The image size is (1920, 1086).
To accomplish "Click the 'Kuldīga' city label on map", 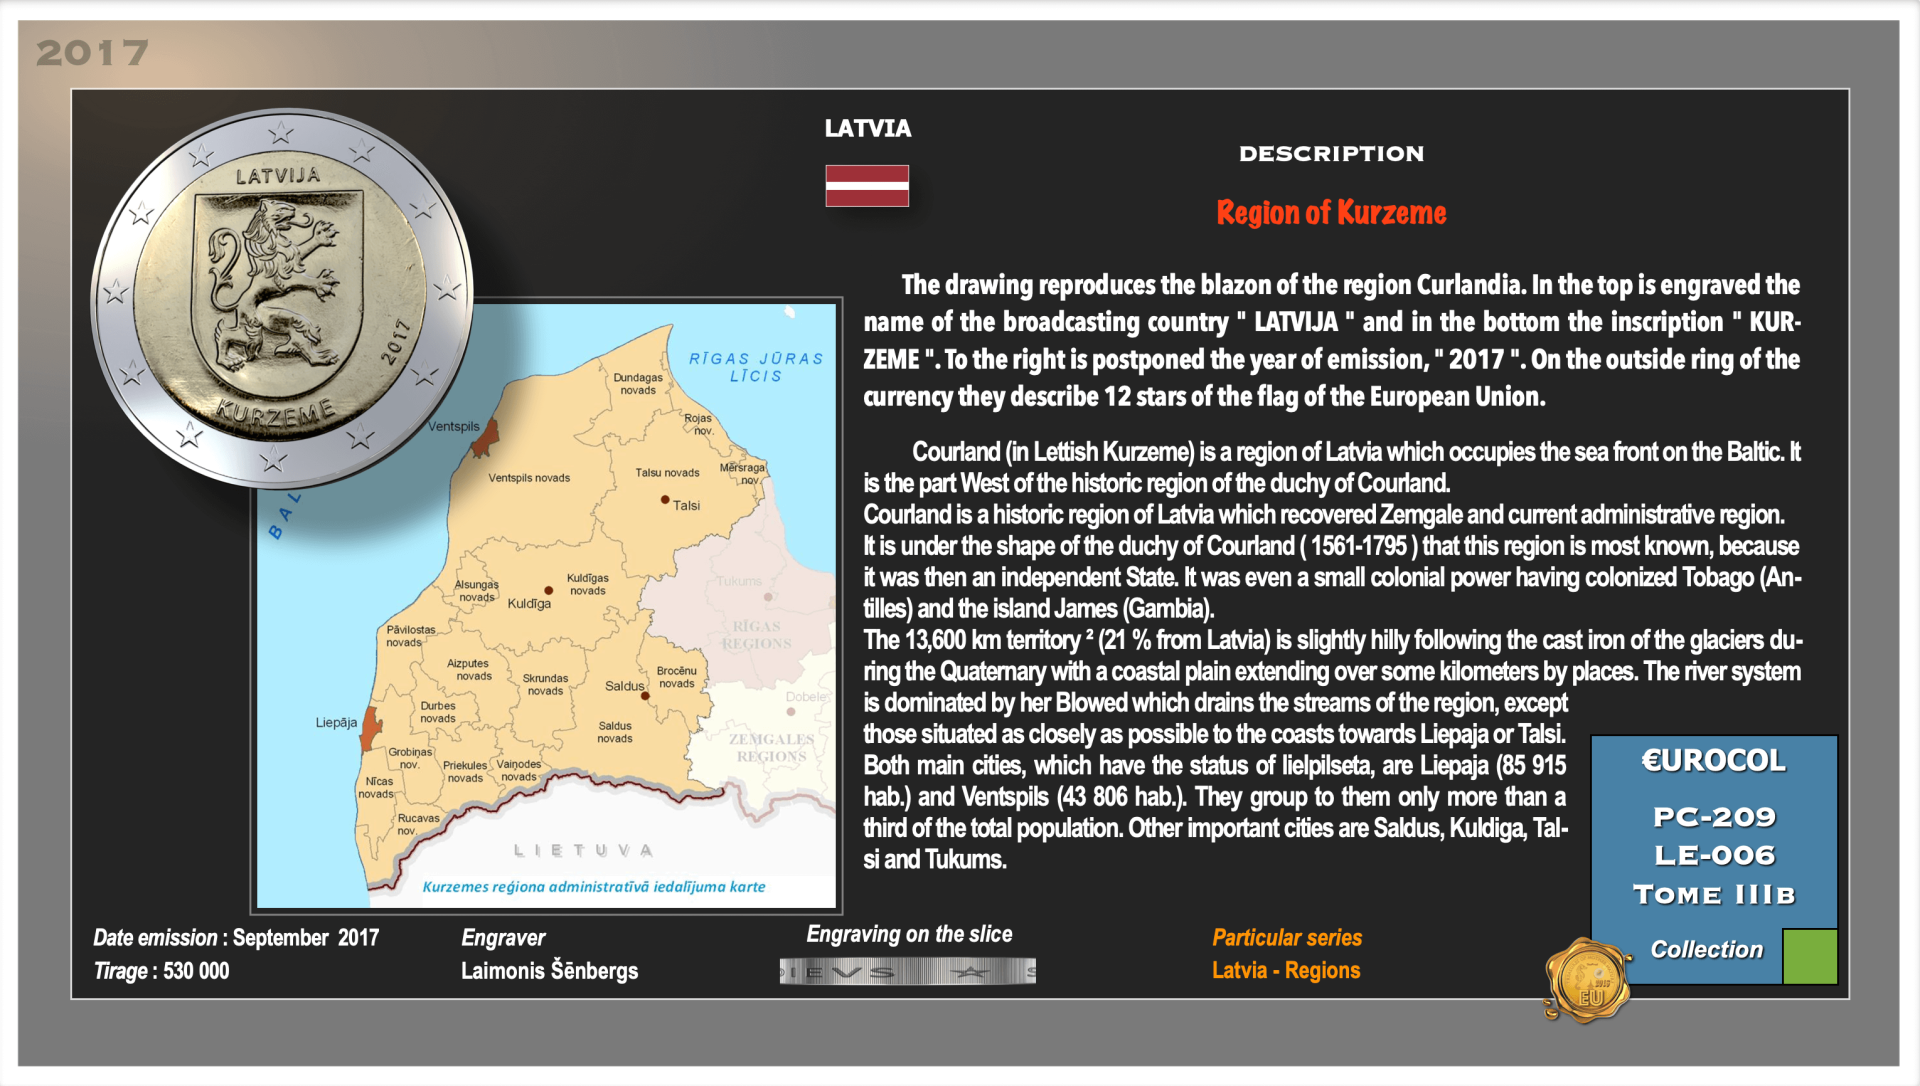I will 529,603.
